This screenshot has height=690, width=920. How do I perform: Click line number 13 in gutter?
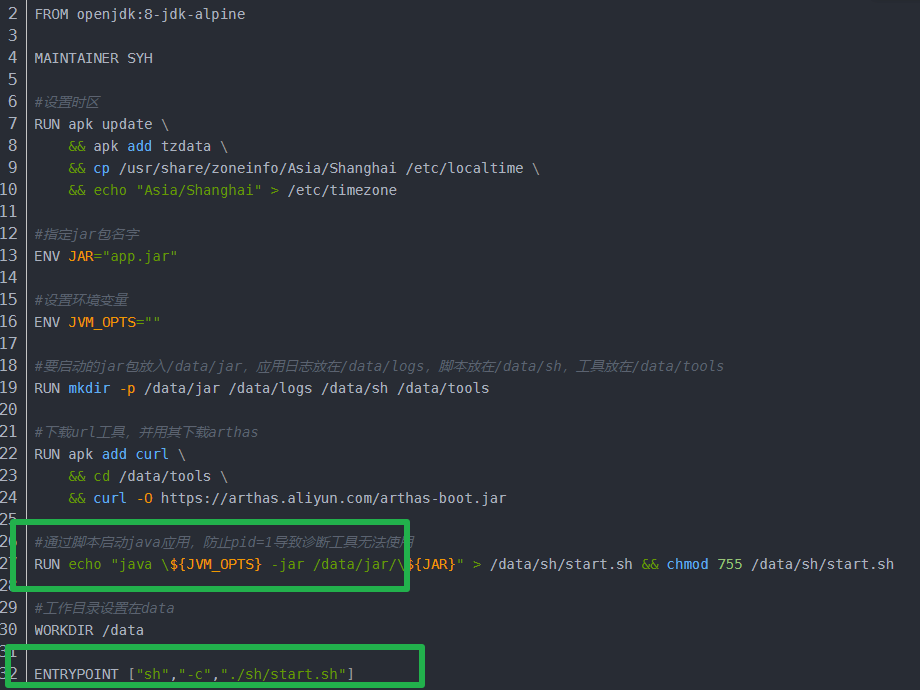9,255
